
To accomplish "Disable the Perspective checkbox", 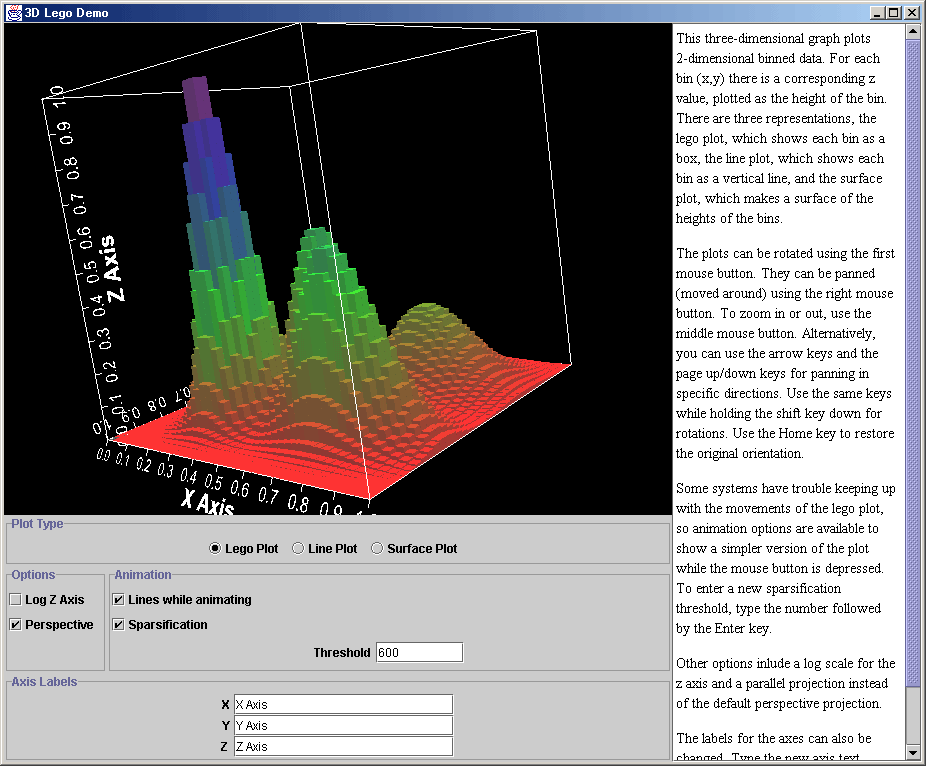I will 16,625.
